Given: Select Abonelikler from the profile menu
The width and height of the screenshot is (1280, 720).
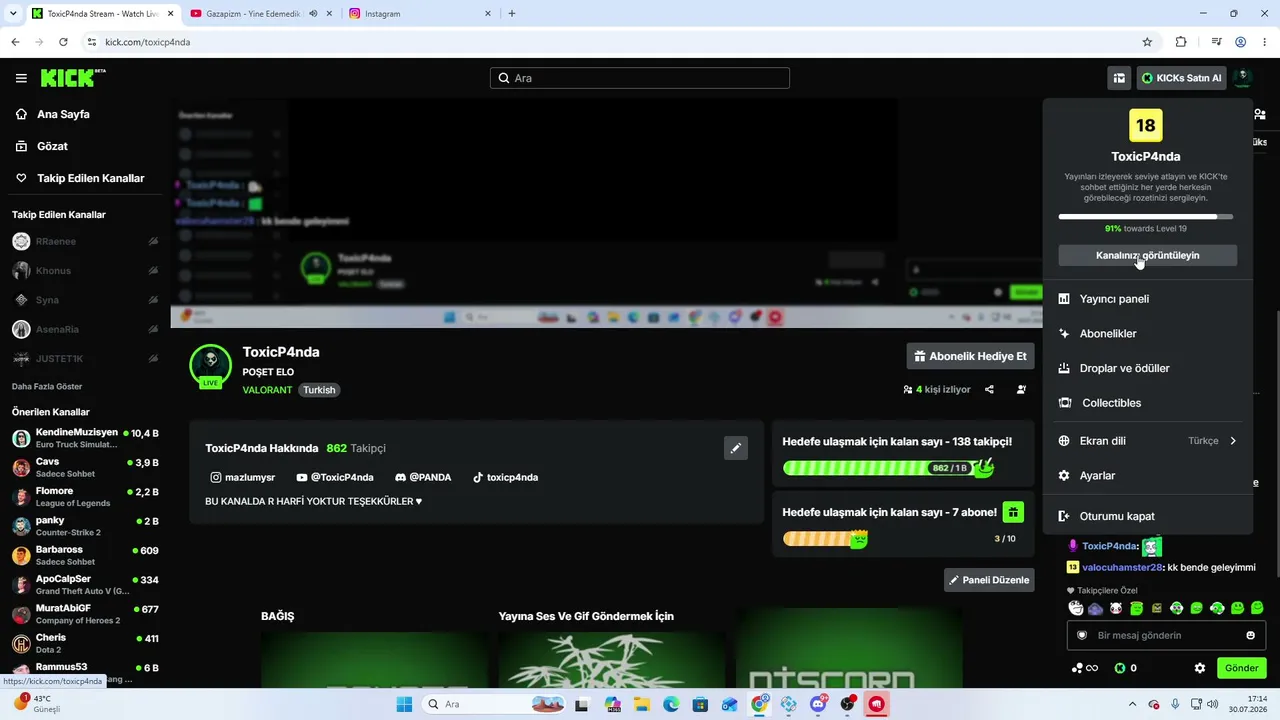Looking at the screenshot, I should click(x=1147, y=334).
